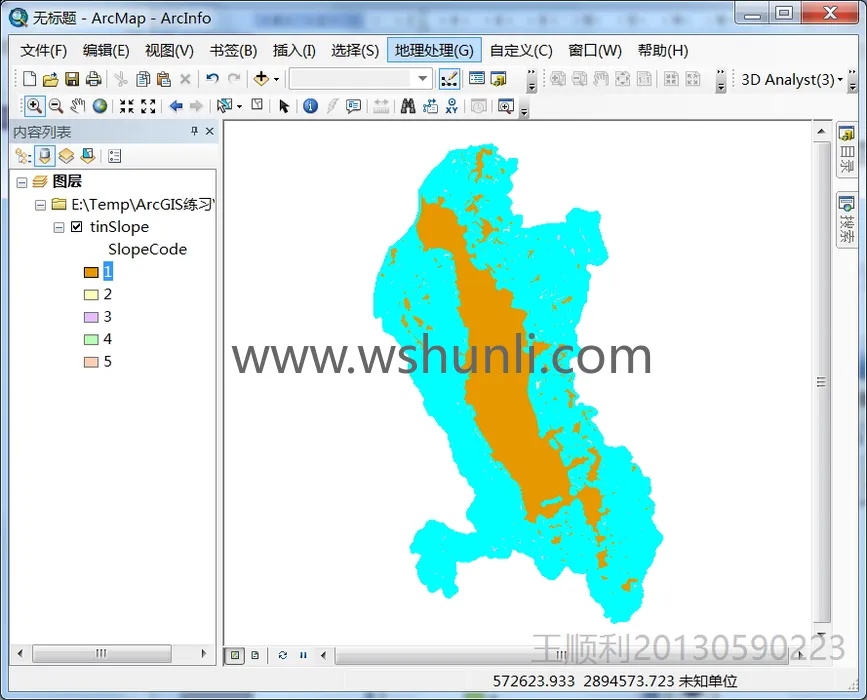Refresh map view button
Screen dimensions: 867x700
click(x=283, y=655)
